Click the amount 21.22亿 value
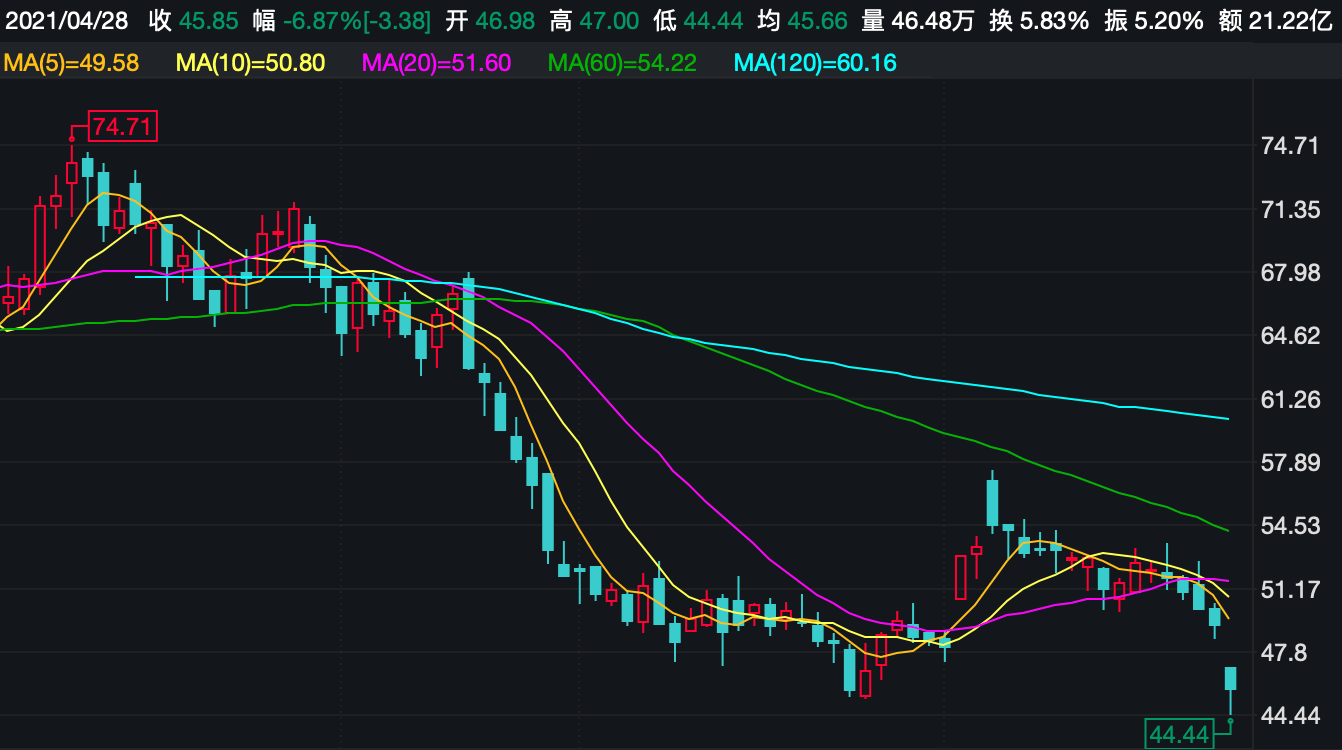The image size is (1342, 750). click(1290, 20)
